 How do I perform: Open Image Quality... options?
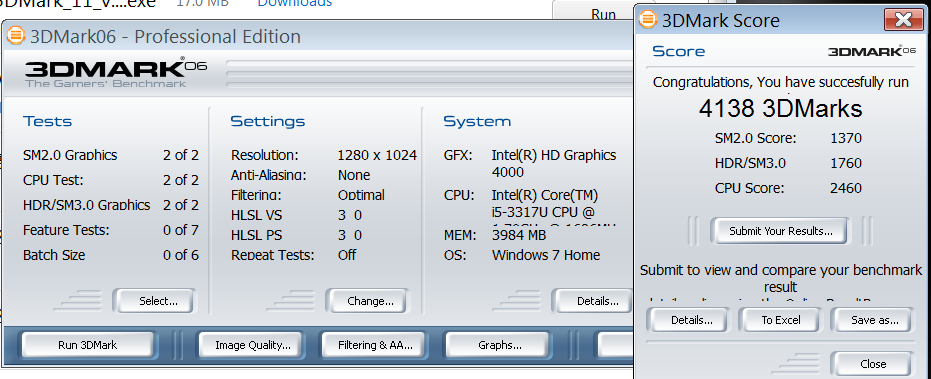pyautogui.click(x=250, y=345)
